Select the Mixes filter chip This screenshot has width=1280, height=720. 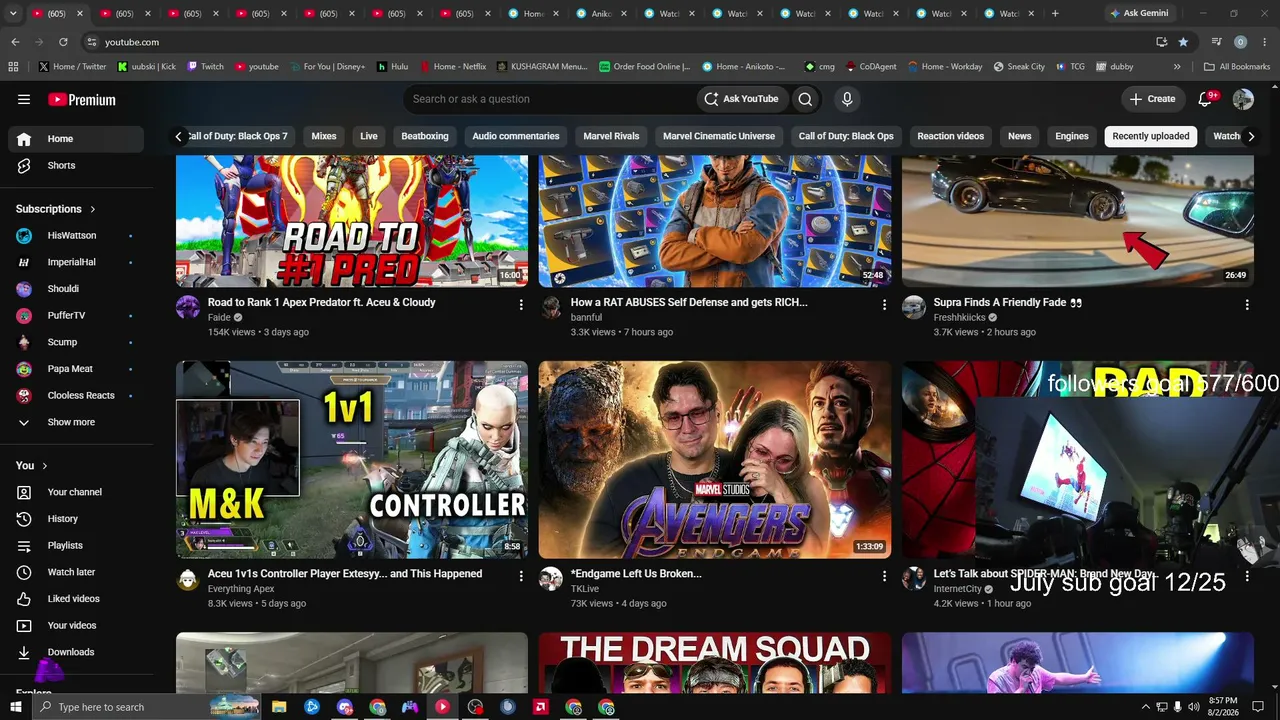(324, 136)
